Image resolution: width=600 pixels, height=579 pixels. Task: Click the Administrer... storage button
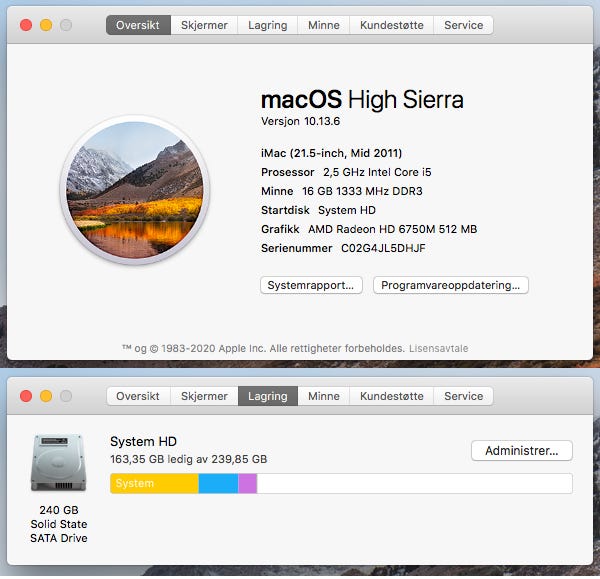522,451
